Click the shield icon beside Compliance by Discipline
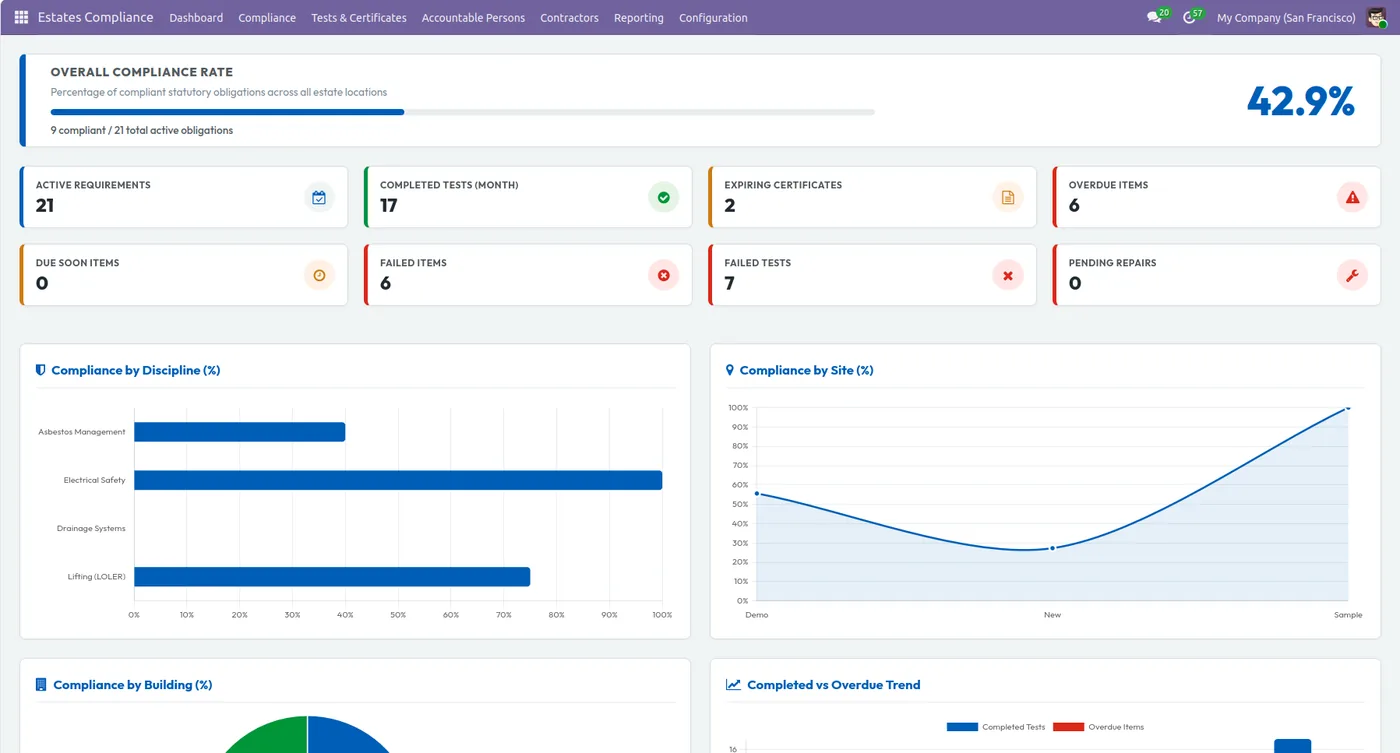The height and width of the screenshot is (753, 1400). tap(41, 370)
